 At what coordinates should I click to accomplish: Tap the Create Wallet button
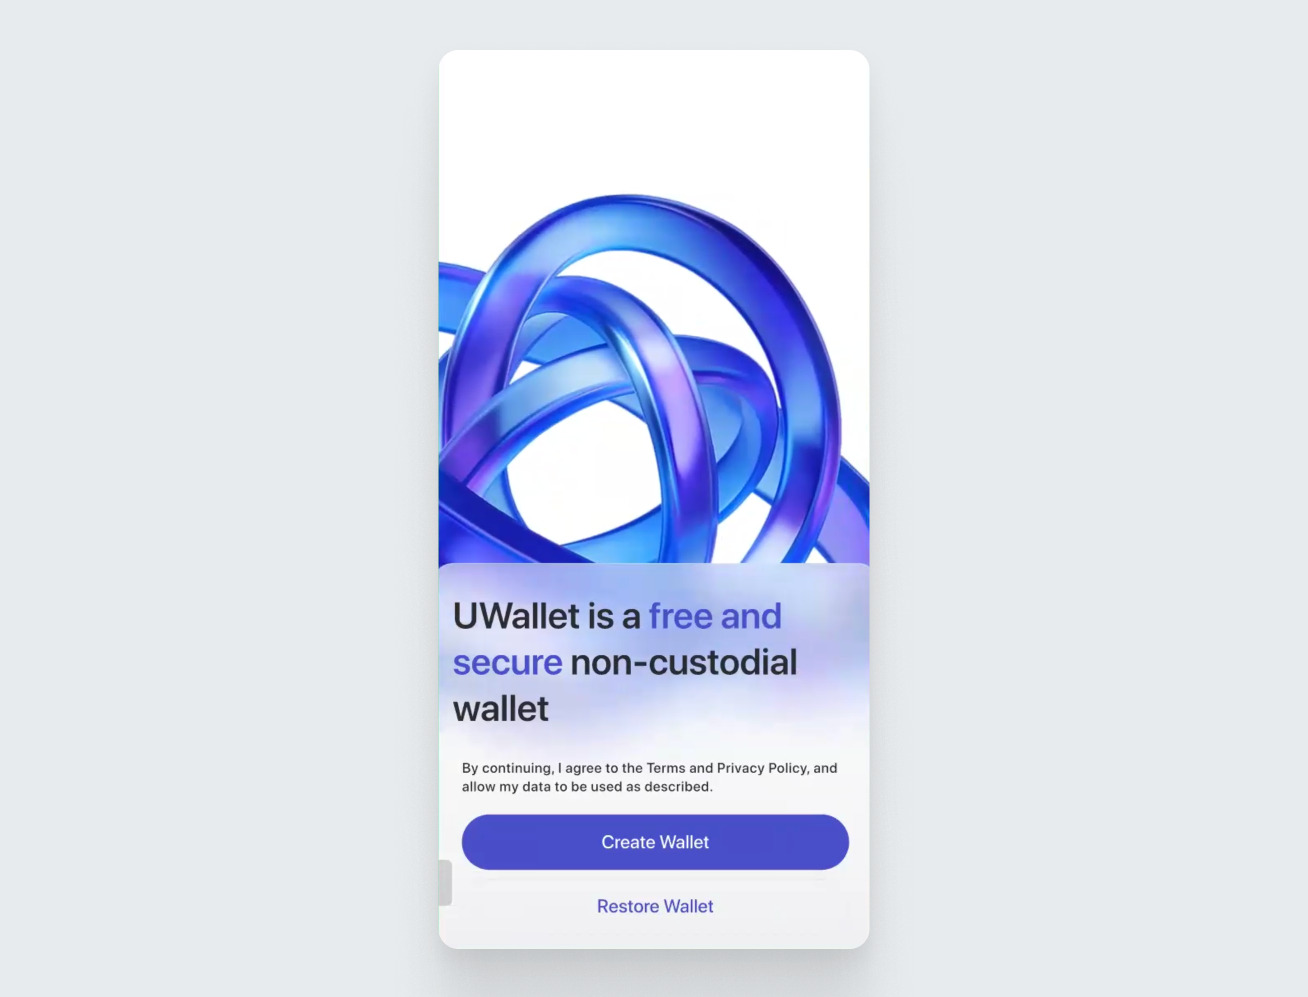(x=655, y=842)
